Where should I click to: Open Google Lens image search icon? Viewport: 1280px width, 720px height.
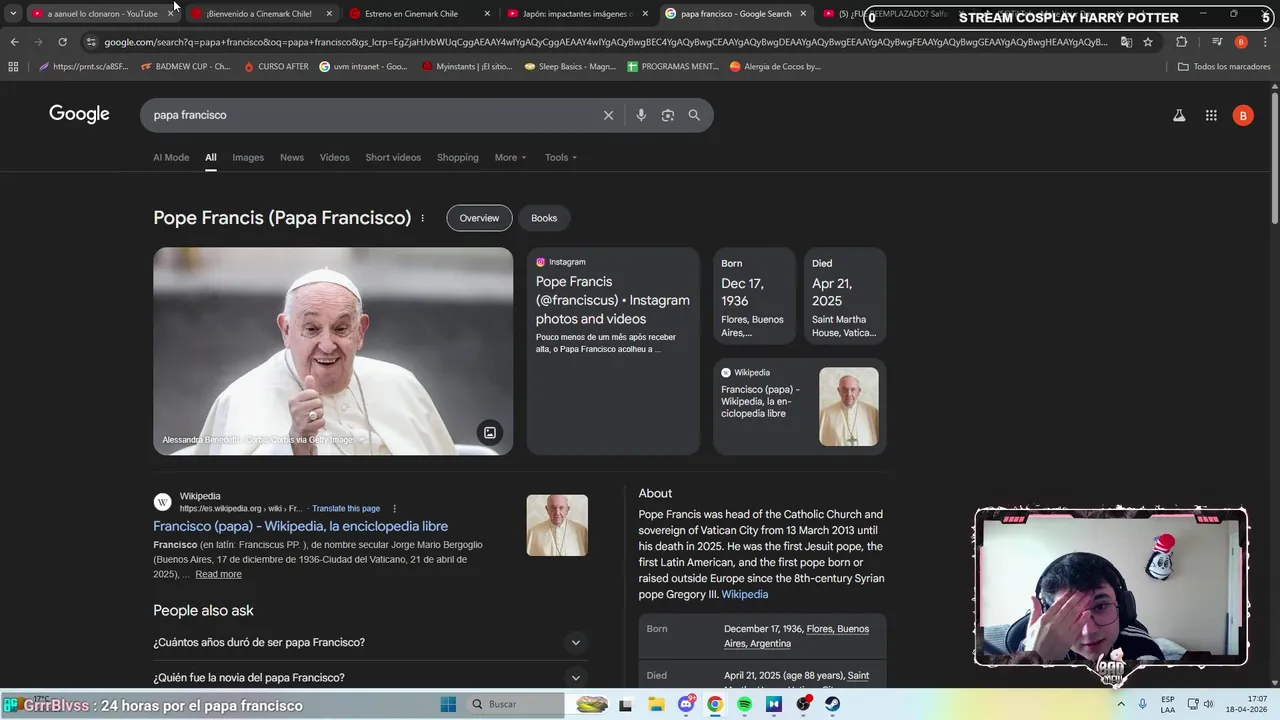(x=668, y=115)
